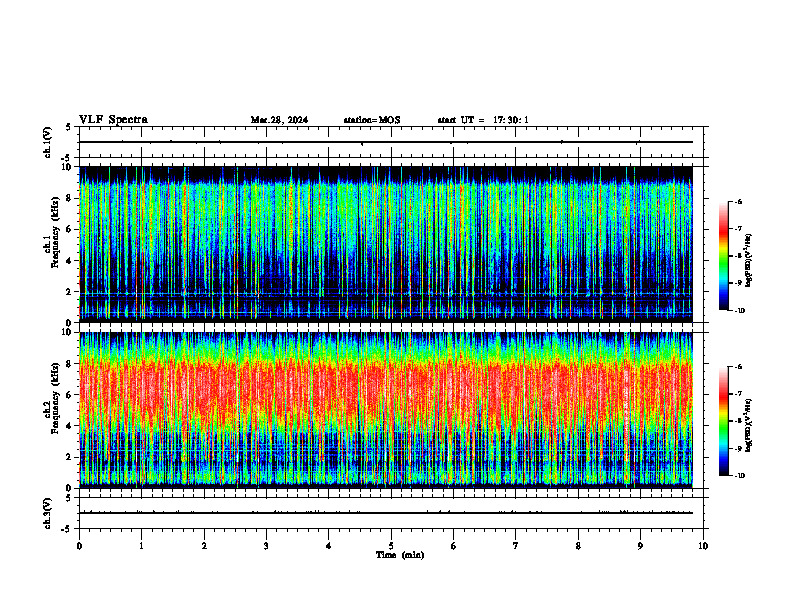Click time axis tick label "8"
The height and width of the screenshot is (612, 792).
click(578, 546)
